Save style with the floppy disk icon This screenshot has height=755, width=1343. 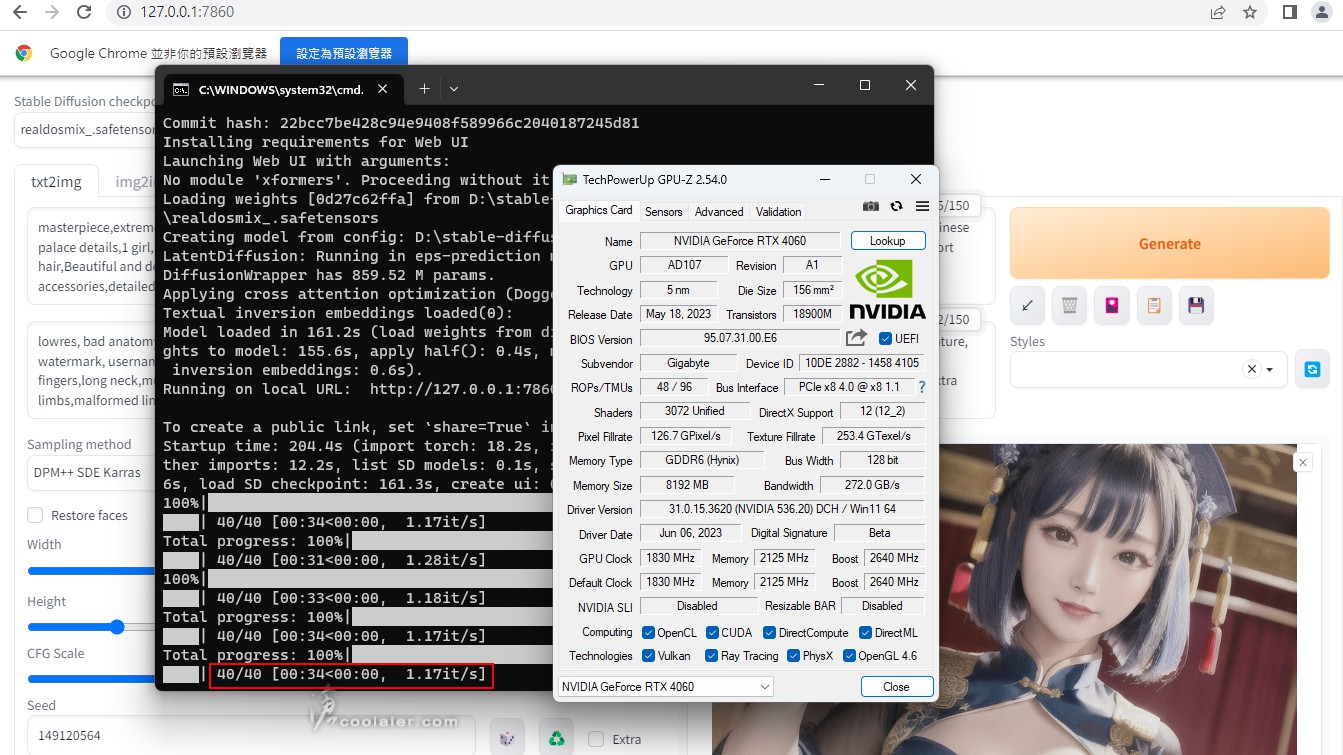(x=1196, y=306)
